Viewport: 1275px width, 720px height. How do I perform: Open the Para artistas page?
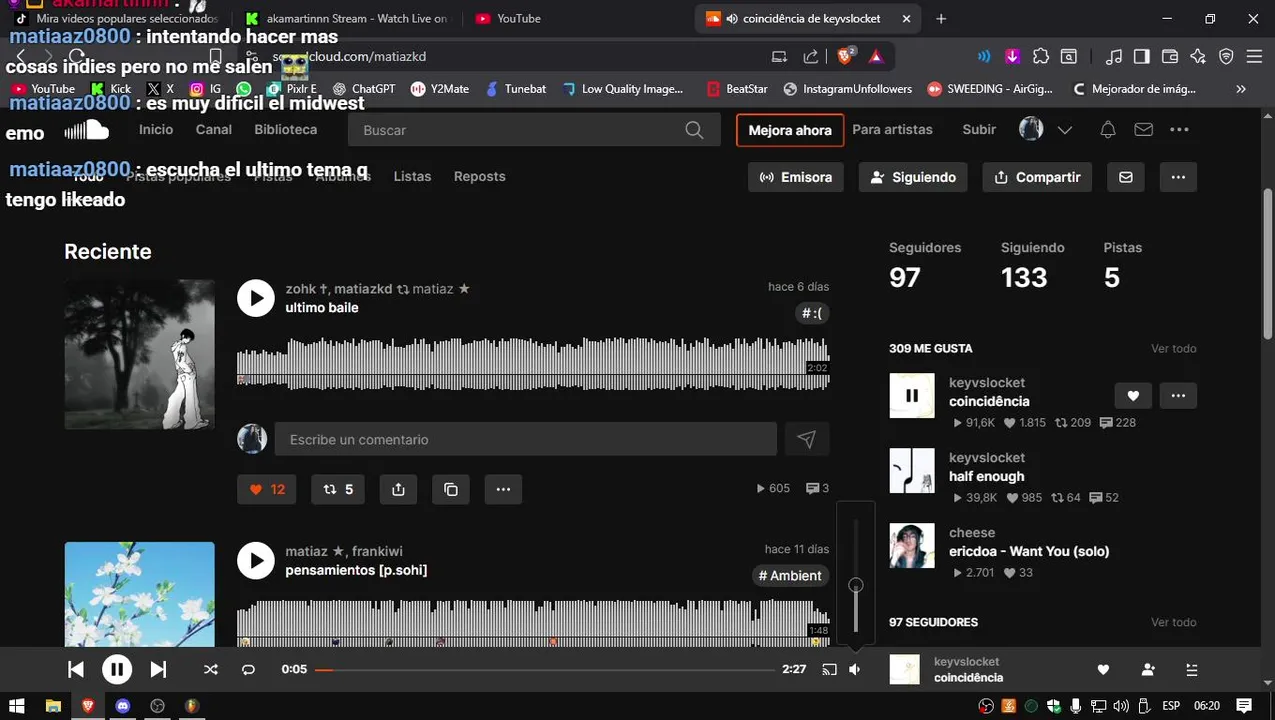(x=892, y=129)
